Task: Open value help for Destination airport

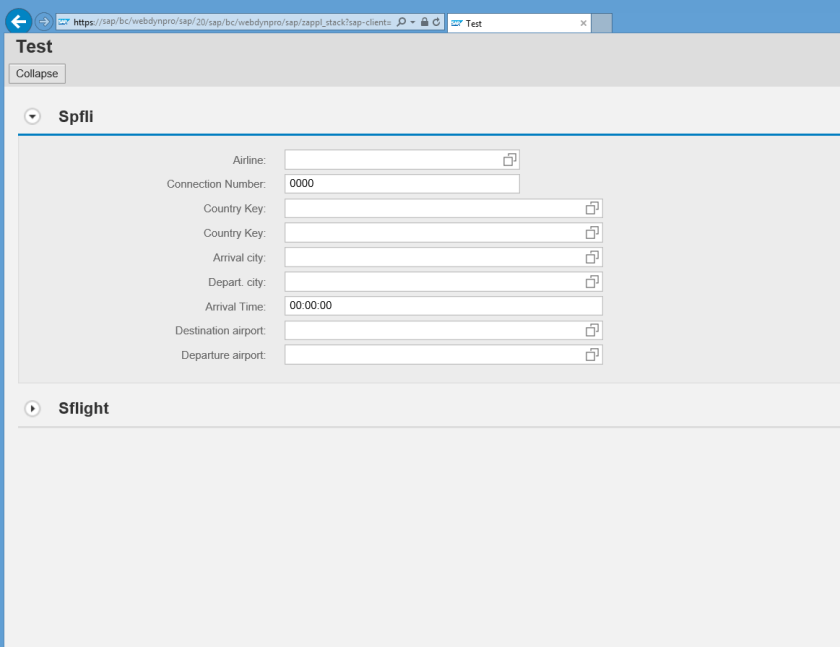Action: click(x=592, y=330)
